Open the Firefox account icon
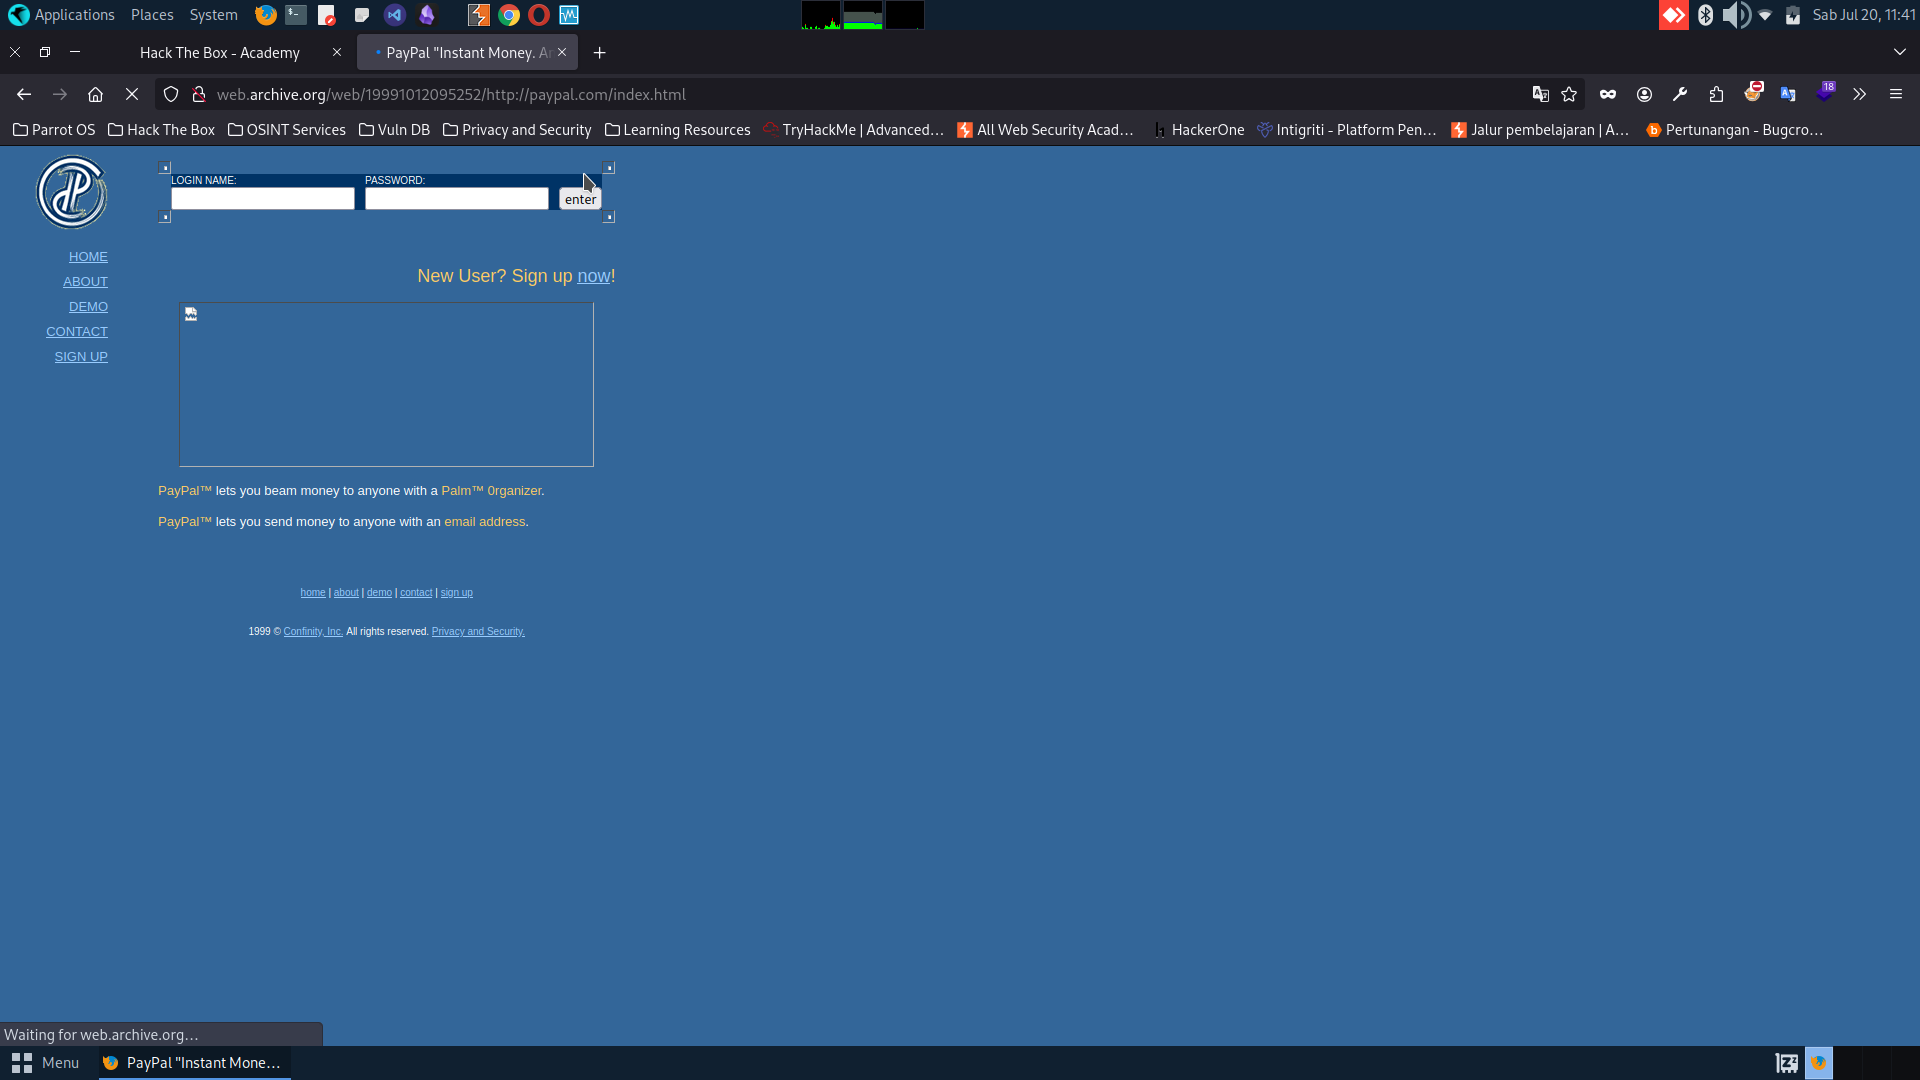Viewport: 1920px width, 1080px height. 1644,94
